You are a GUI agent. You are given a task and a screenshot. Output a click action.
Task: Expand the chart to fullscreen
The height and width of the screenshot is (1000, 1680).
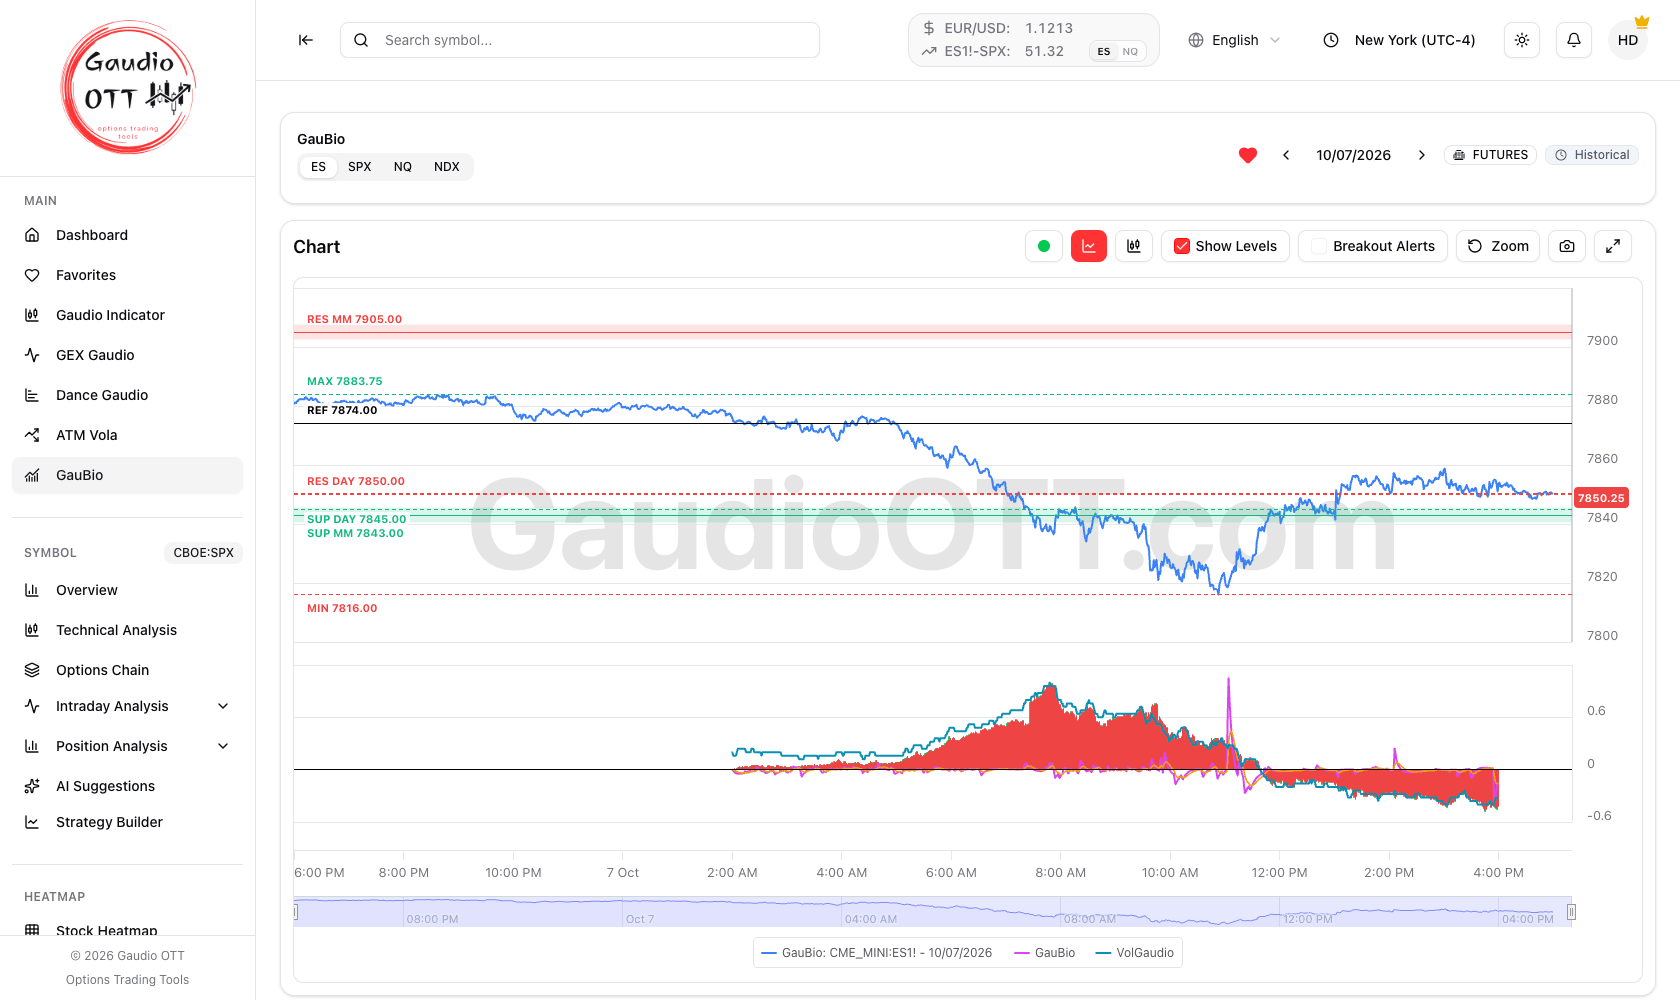pyautogui.click(x=1613, y=246)
